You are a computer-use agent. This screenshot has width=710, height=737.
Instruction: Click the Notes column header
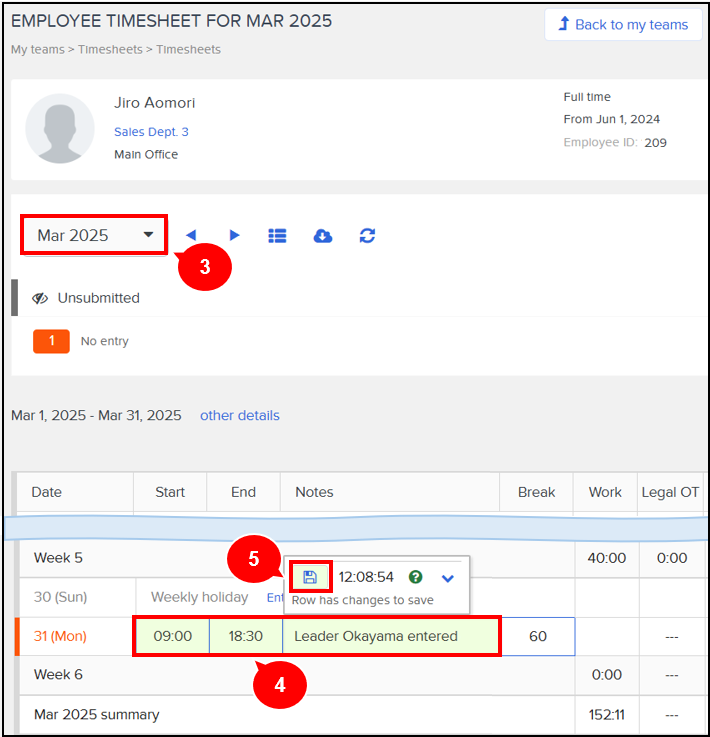pyautogui.click(x=390, y=492)
